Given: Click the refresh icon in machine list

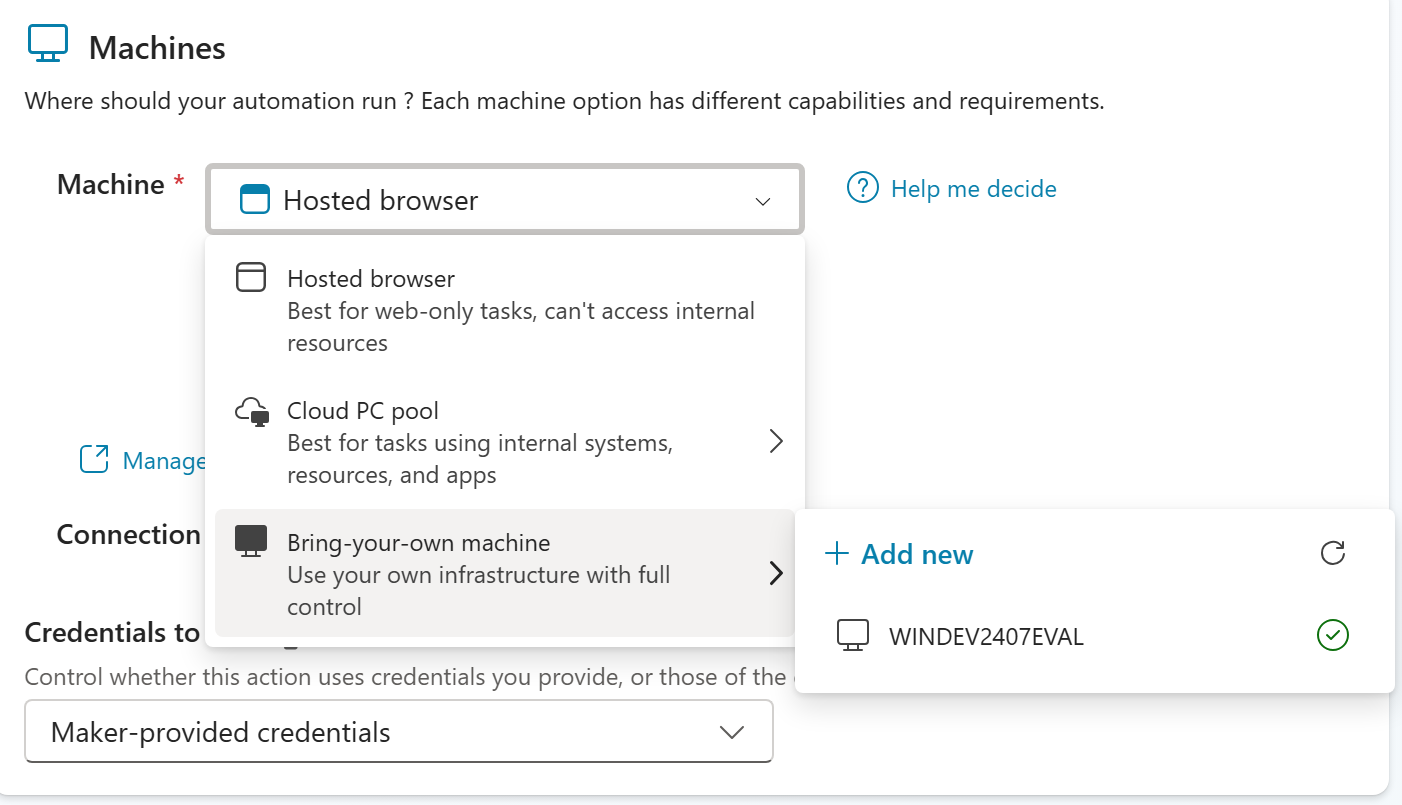Looking at the screenshot, I should [x=1332, y=553].
